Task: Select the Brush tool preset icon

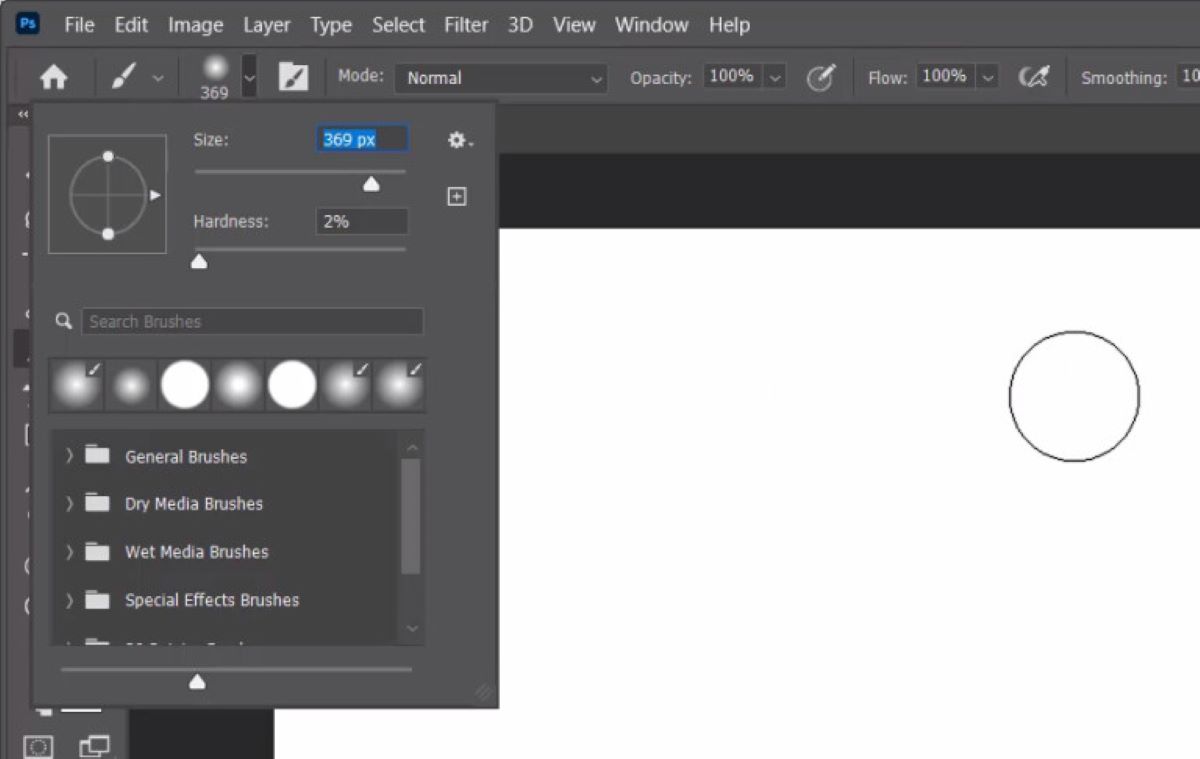Action: [x=124, y=77]
